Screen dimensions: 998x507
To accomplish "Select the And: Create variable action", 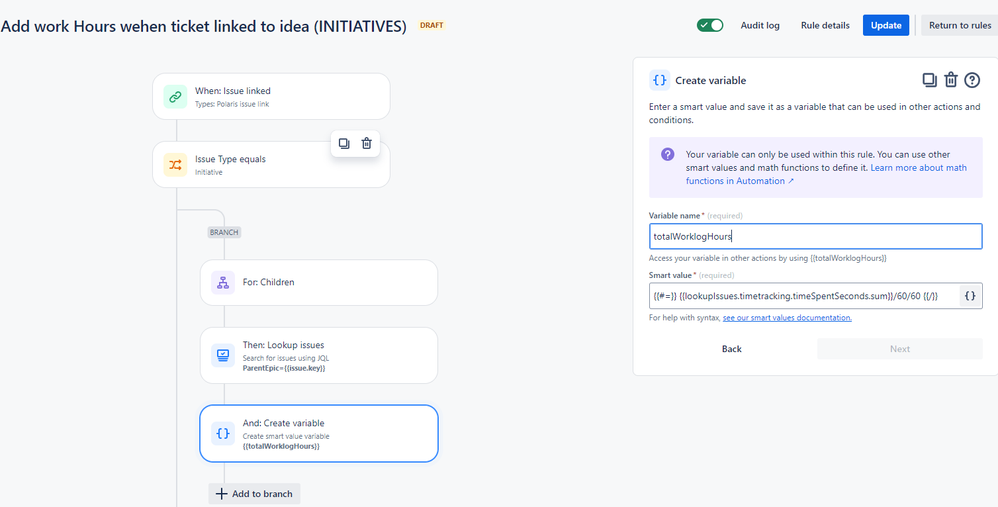I will pyautogui.click(x=319, y=434).
